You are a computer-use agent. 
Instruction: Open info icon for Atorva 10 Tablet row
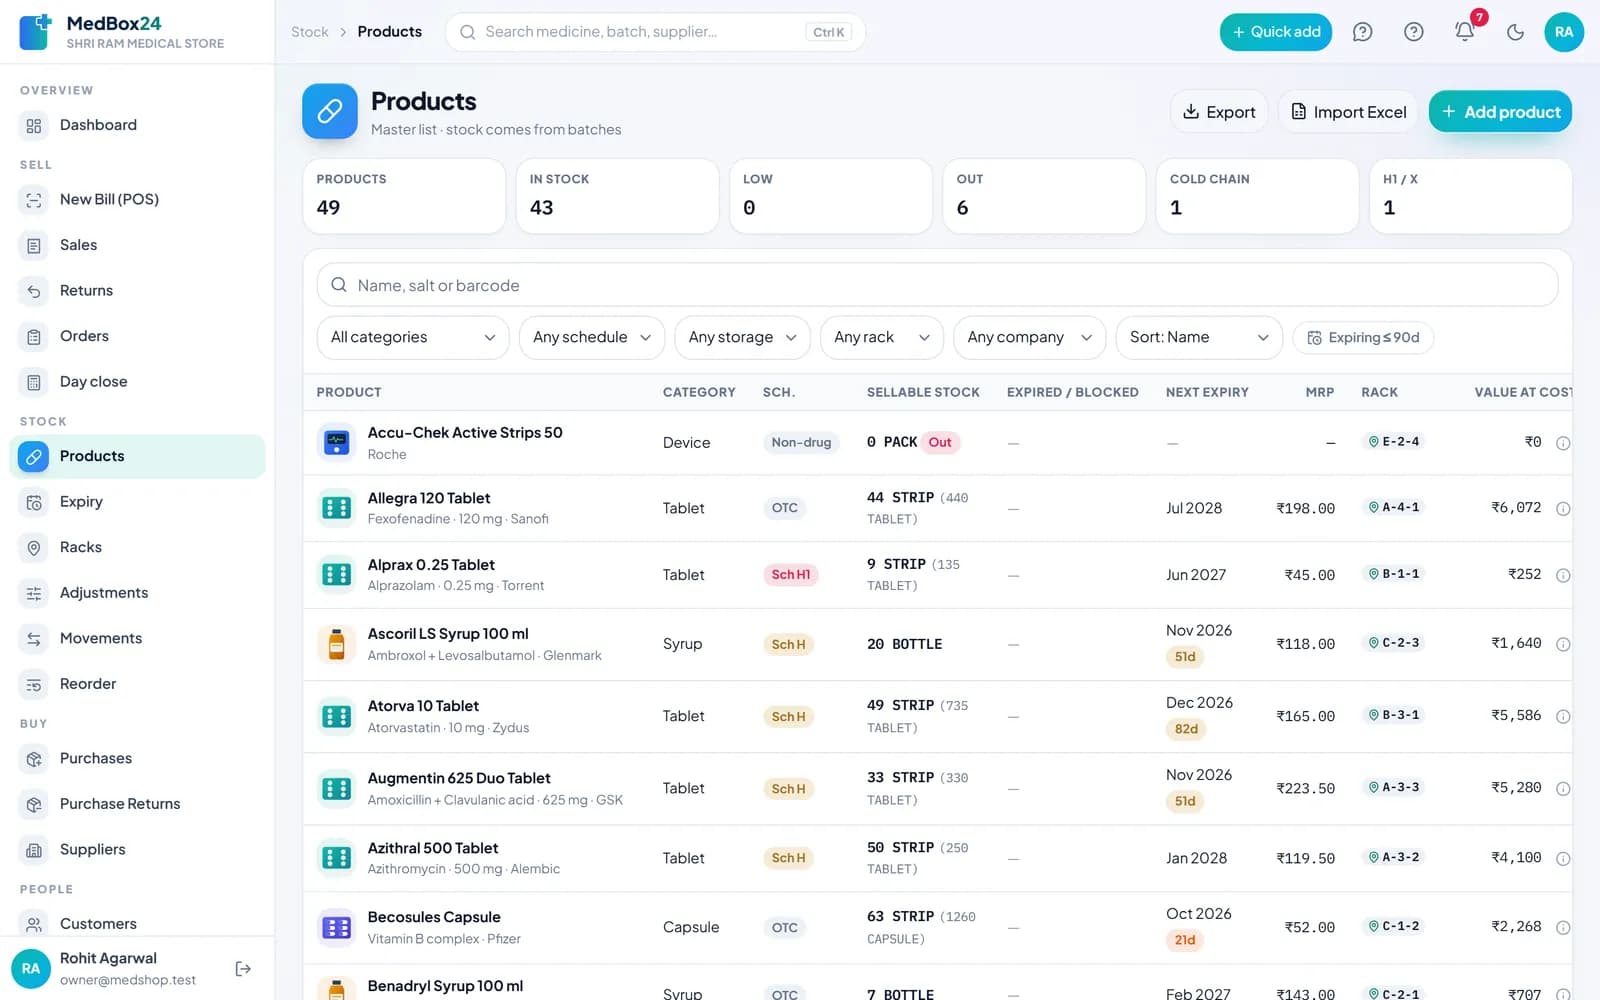point(1563,716)
